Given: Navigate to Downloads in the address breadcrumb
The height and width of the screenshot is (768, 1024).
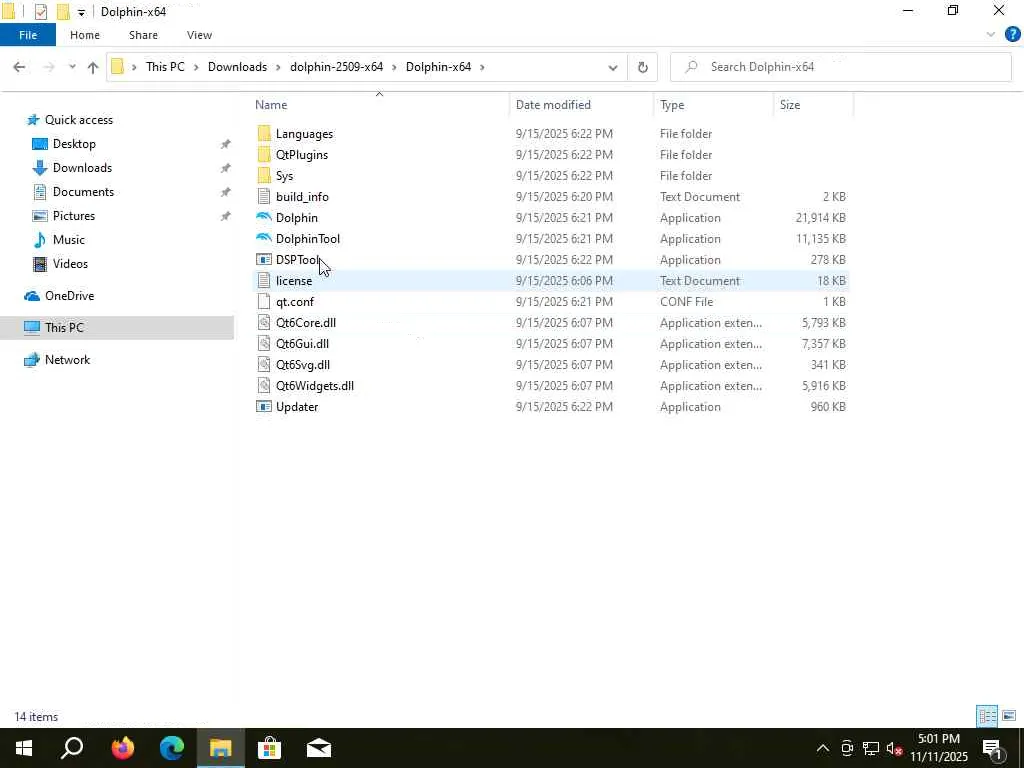Looking at the screenshot, I should tap(237, 67).
